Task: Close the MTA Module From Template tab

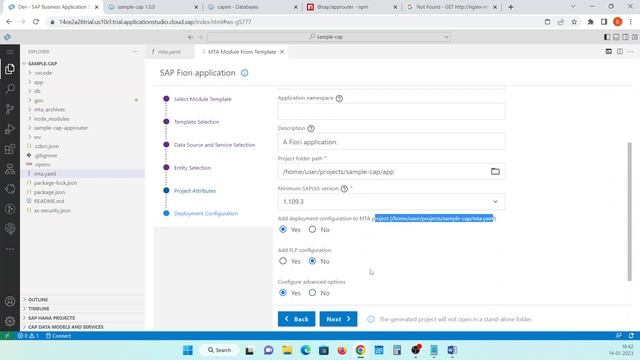Action: (282, 52)
